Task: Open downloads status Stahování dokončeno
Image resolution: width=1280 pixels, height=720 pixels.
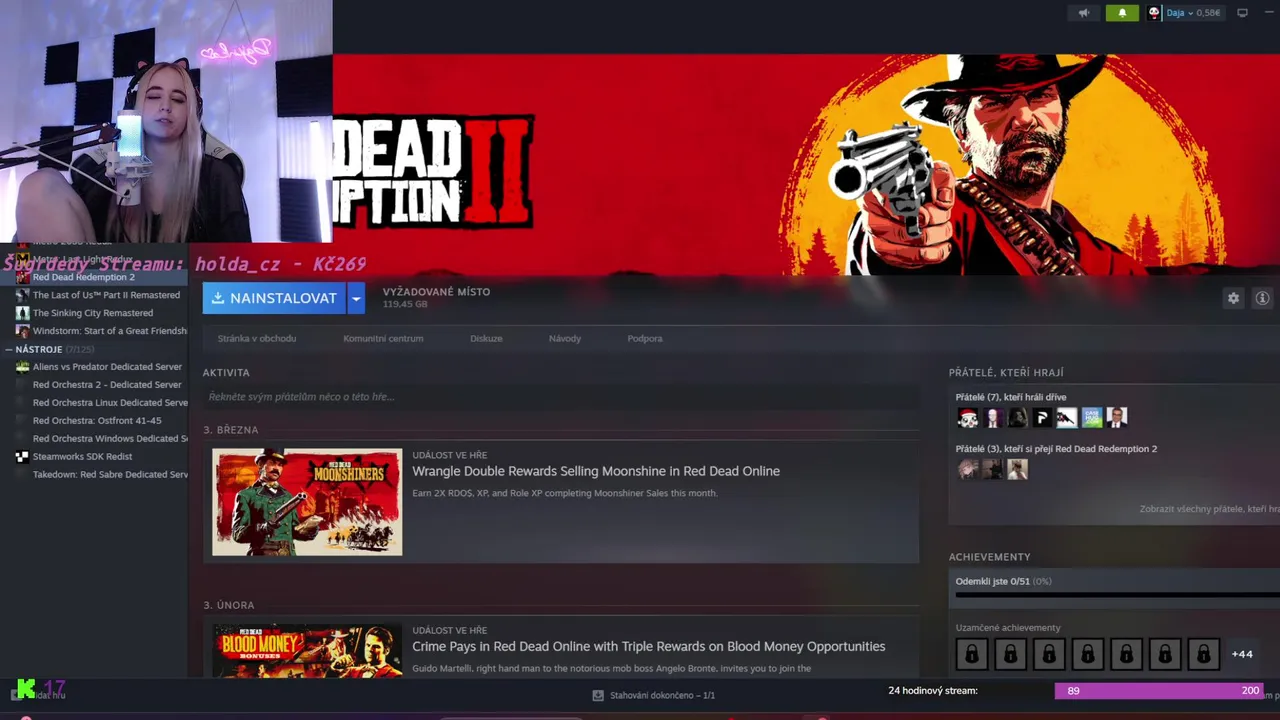Action: tap(653, 695)
